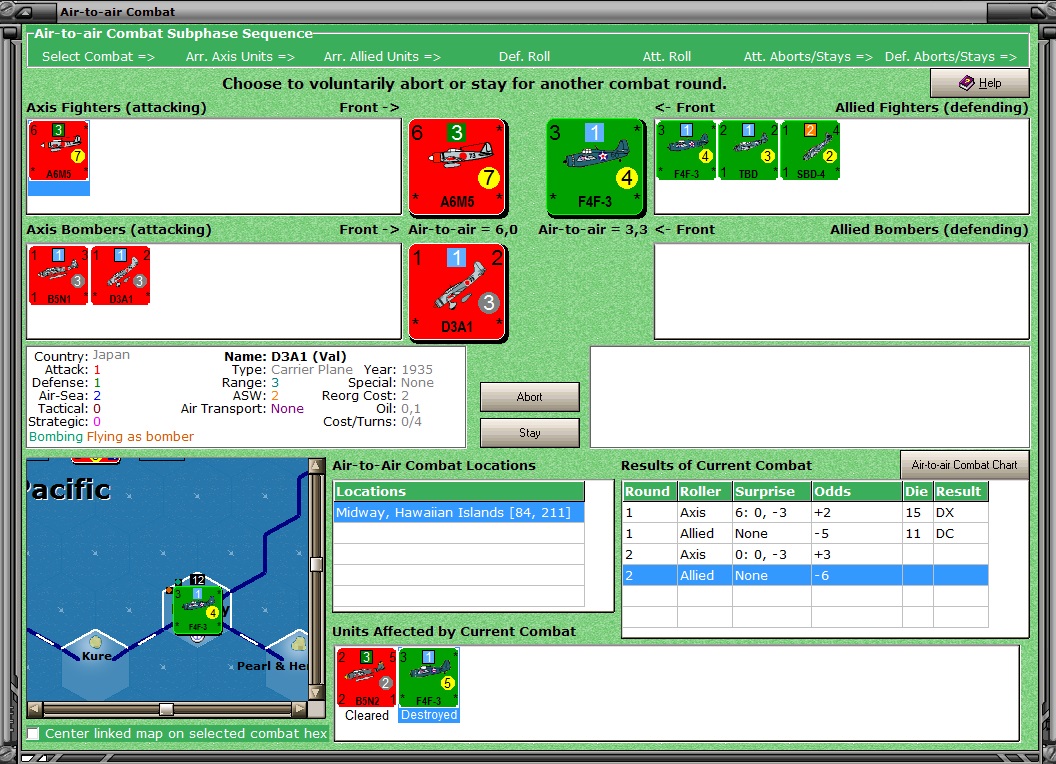Click the map horizontal scrollbar right arrow
Screen dimensions: 1056x764
[x=300, y=709]
